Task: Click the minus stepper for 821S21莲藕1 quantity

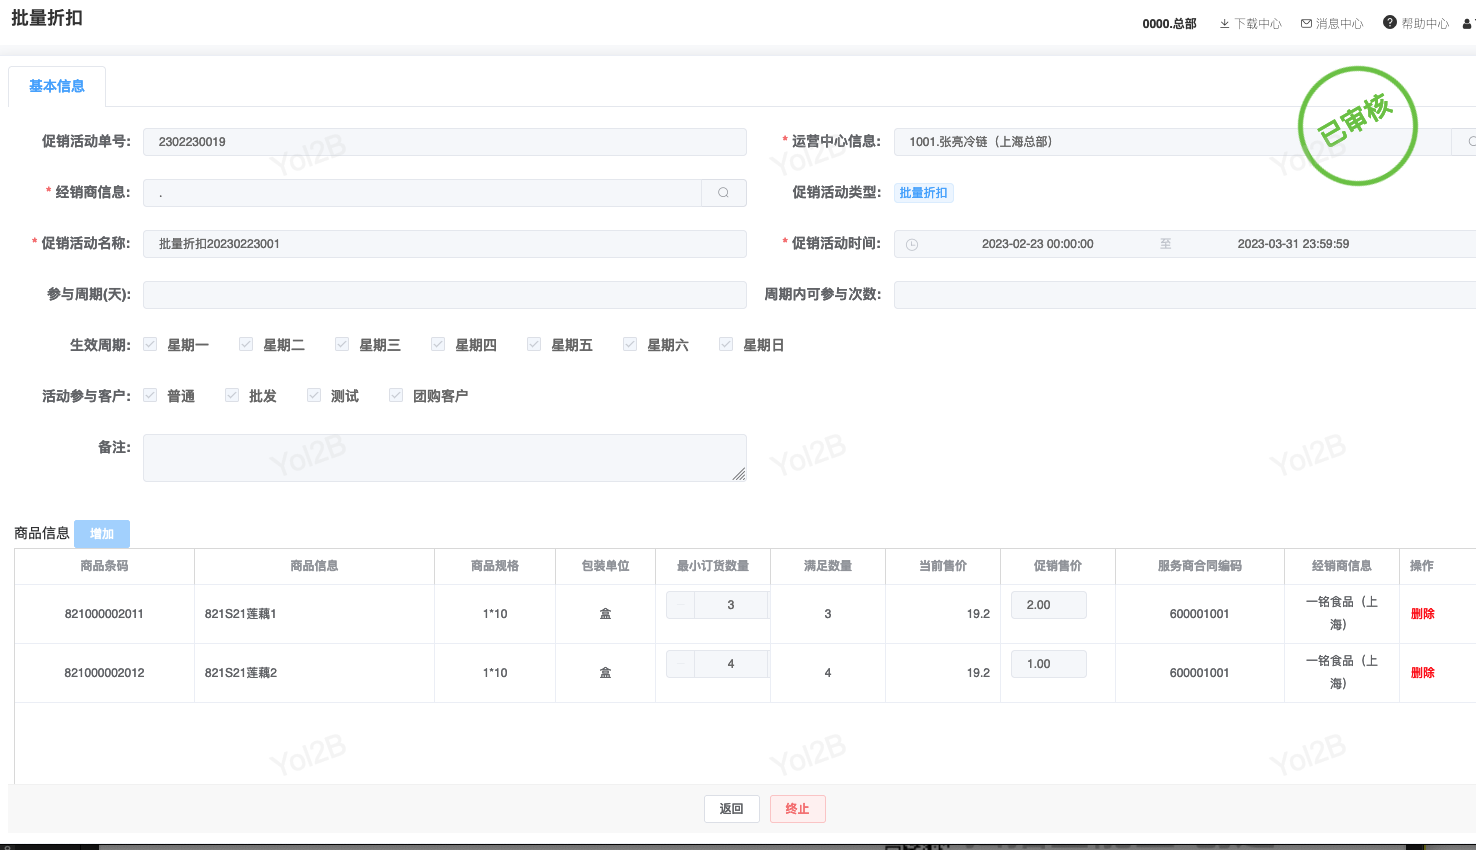Action: [681, 605]
